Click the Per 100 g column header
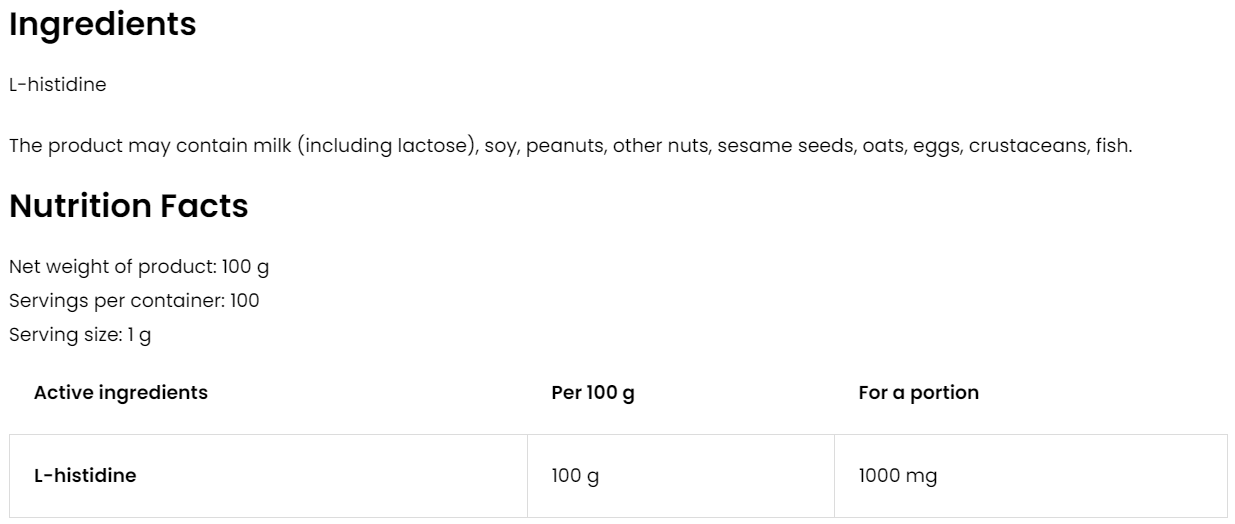 (593, 393)
